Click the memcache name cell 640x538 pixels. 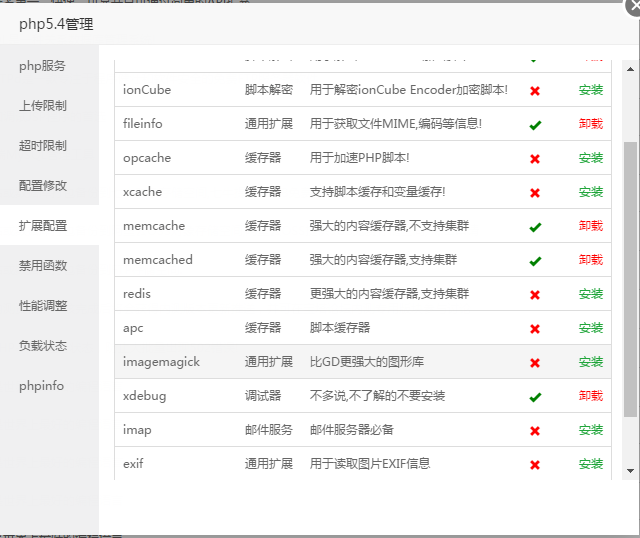[154, 226]
